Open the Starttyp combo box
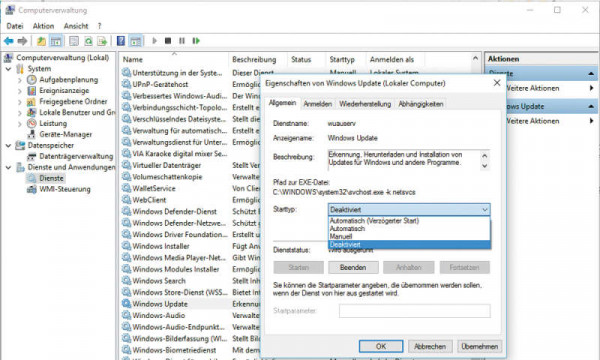This screenshot has width=600, height=360. click(x=409, y=209)
